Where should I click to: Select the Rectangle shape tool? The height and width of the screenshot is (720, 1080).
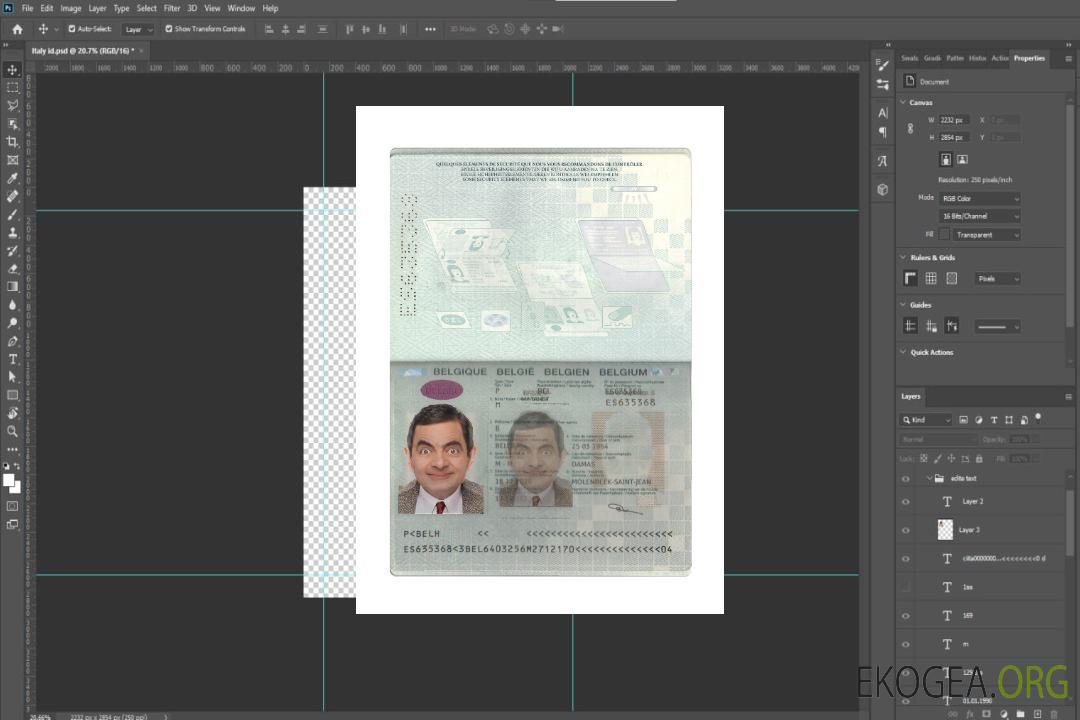tap(12, 395)
